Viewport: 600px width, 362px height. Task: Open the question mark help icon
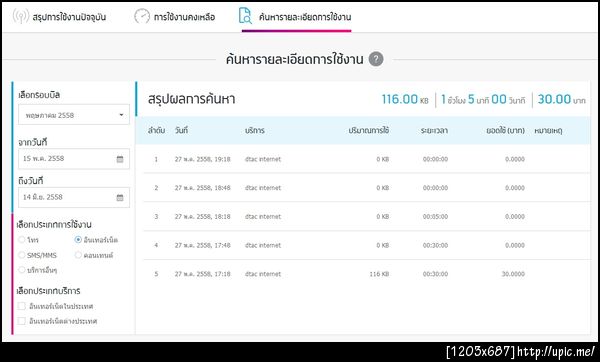point(376,59)
